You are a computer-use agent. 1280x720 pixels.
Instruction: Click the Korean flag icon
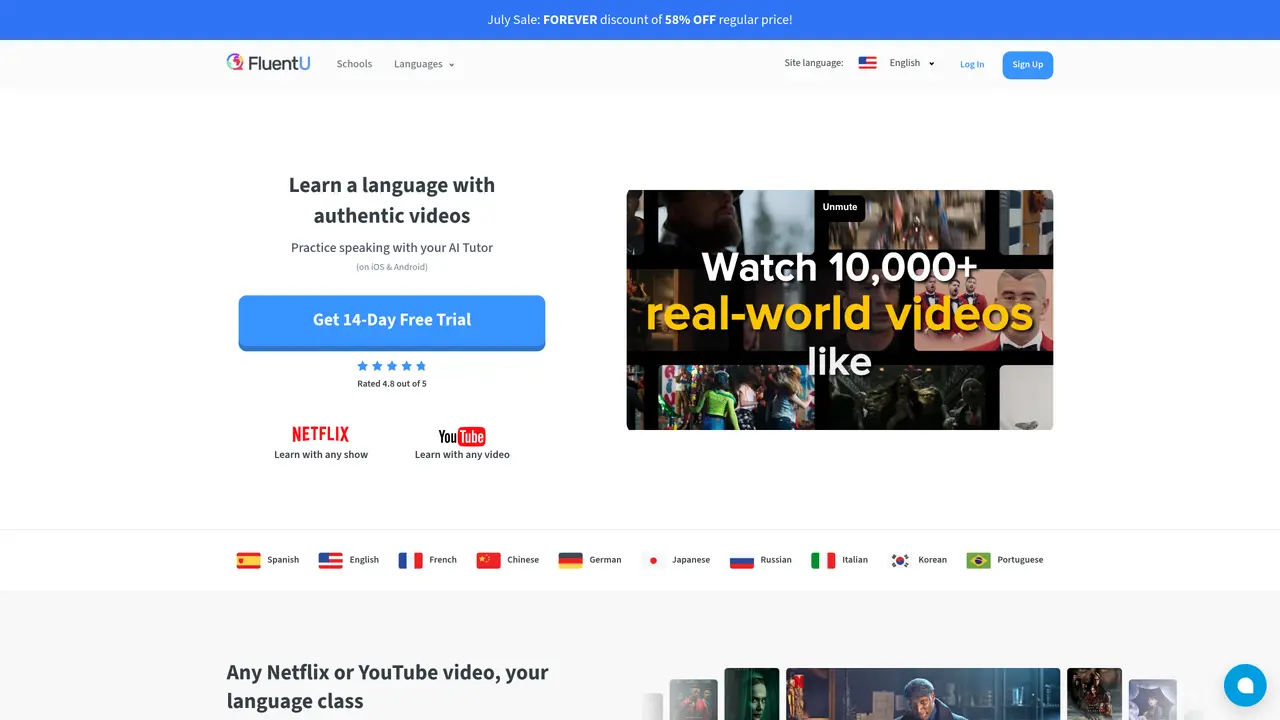coord(900,560)
